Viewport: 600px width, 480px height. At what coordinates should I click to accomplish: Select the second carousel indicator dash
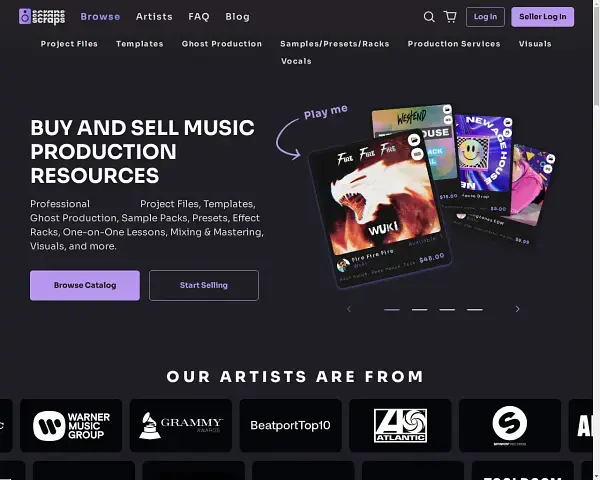pyautogui.click(x=419, y=309)
